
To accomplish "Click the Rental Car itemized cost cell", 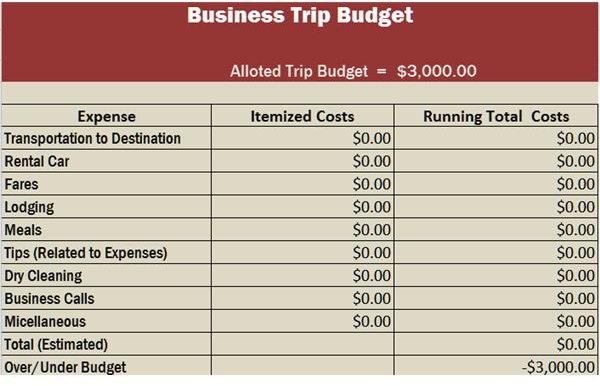I will click(x=302, y=161).
